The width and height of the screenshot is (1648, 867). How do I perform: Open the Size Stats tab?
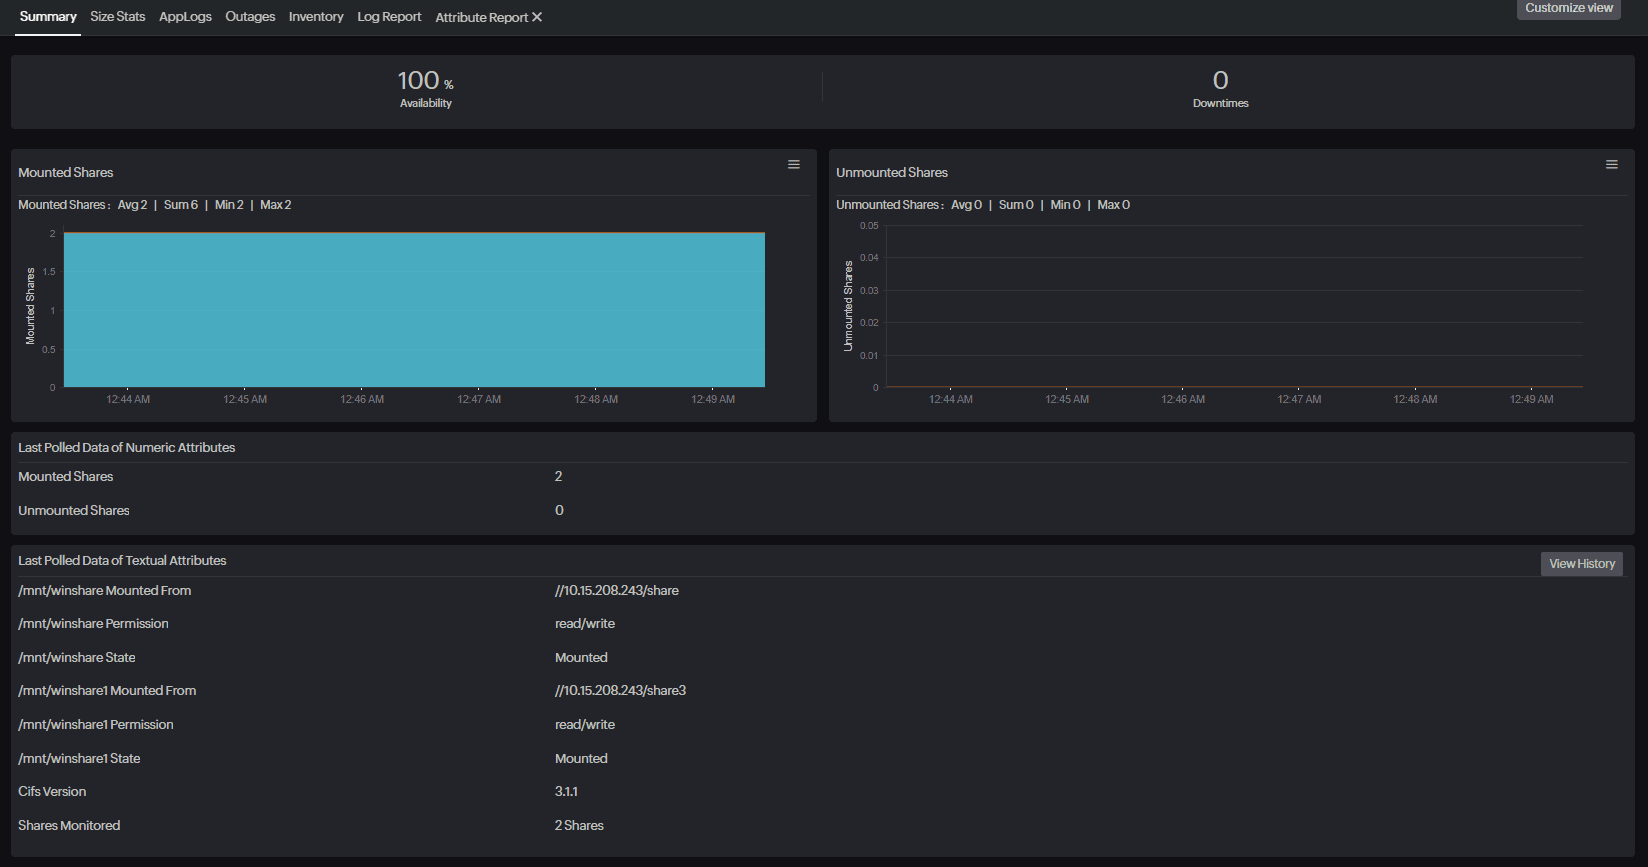118,17
